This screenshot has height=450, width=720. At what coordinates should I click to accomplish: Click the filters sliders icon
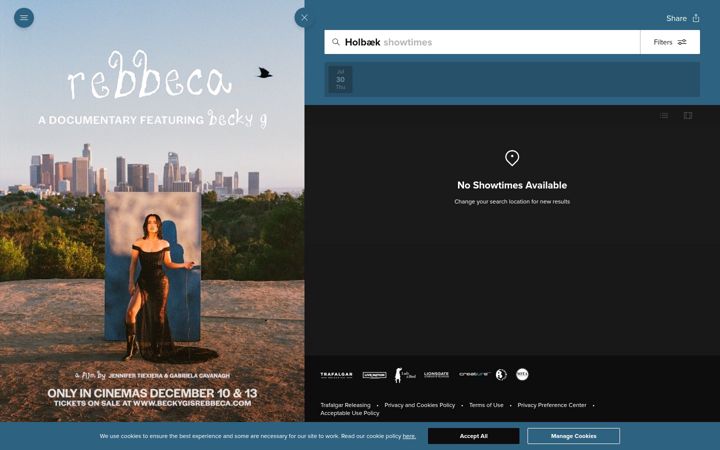click(x=682, y=42)
